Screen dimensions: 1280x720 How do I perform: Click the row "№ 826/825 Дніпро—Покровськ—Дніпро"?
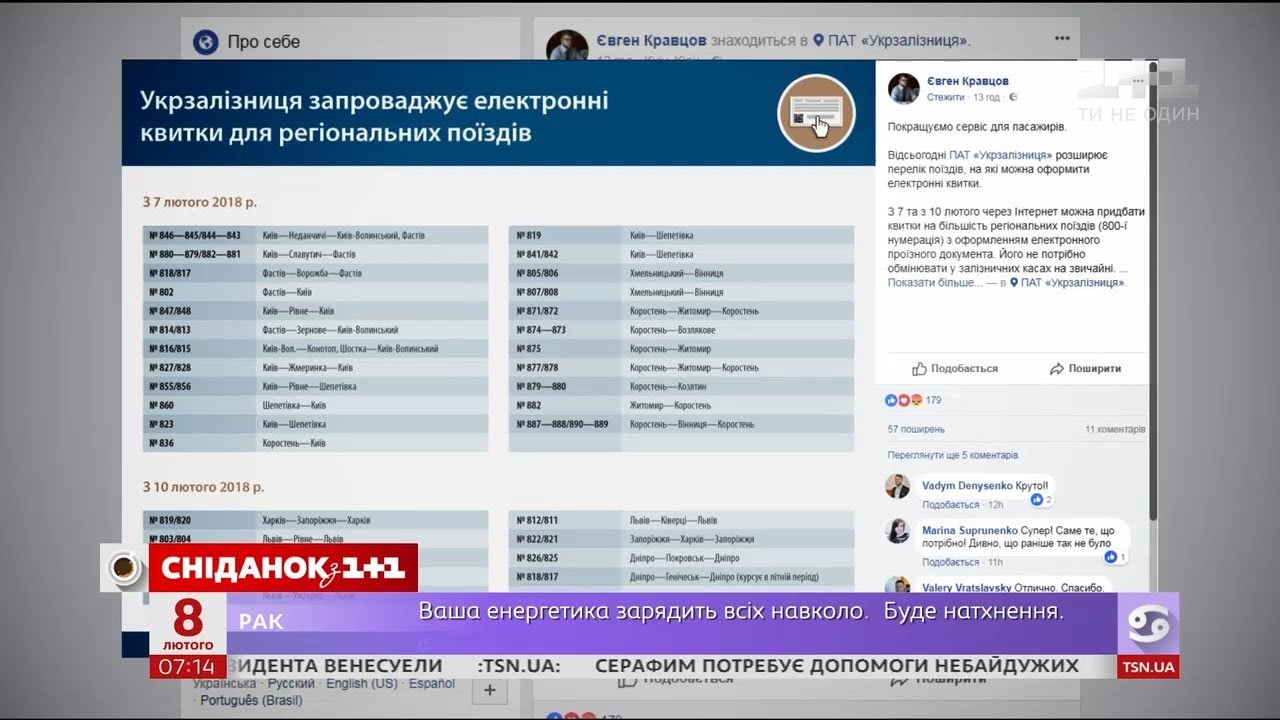click(681, 557)
